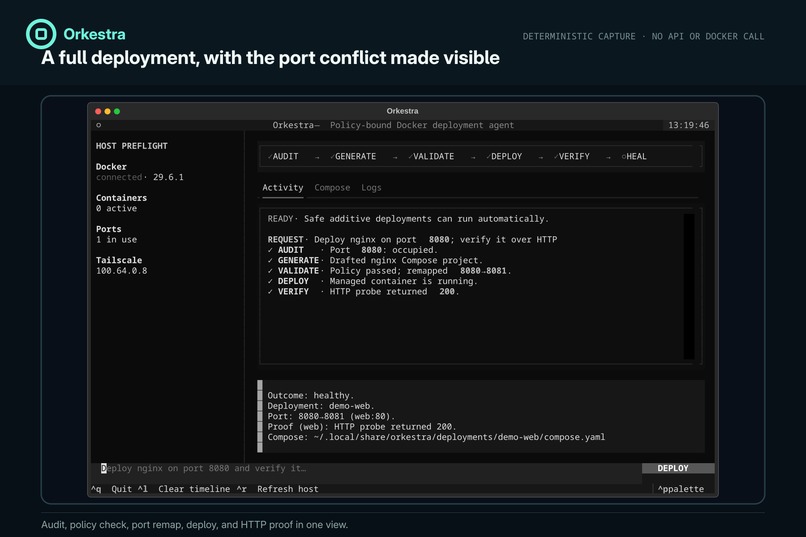
Task: Click the READY status line
Action: (x=408, y=218)
